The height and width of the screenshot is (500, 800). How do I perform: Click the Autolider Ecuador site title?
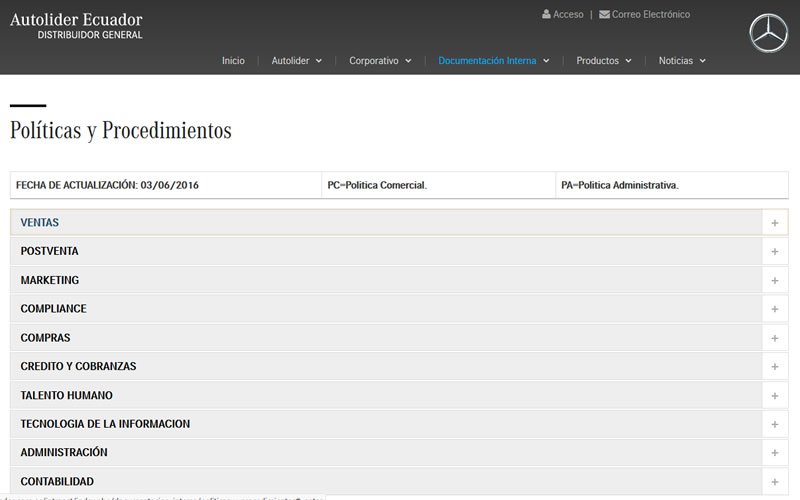76,20
